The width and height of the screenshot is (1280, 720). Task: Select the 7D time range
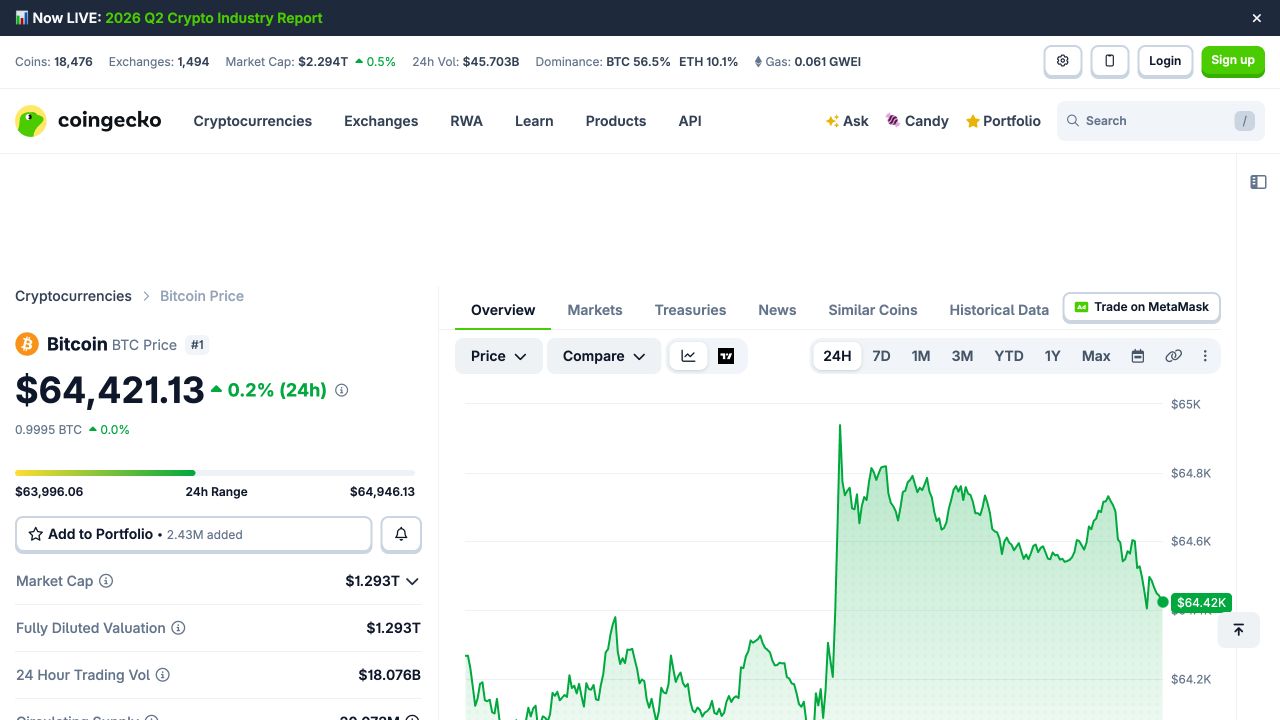[881, 356]
